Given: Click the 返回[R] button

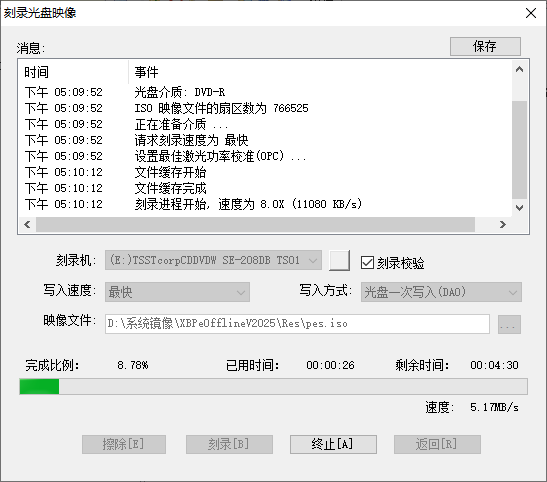Looking at the screenshot, I should click(x=437, y=444).
